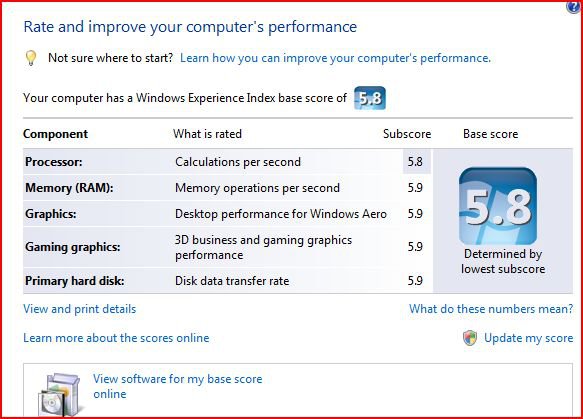Click the Component column header
This screenshot has width=583, height=419.
coord(55,134)
